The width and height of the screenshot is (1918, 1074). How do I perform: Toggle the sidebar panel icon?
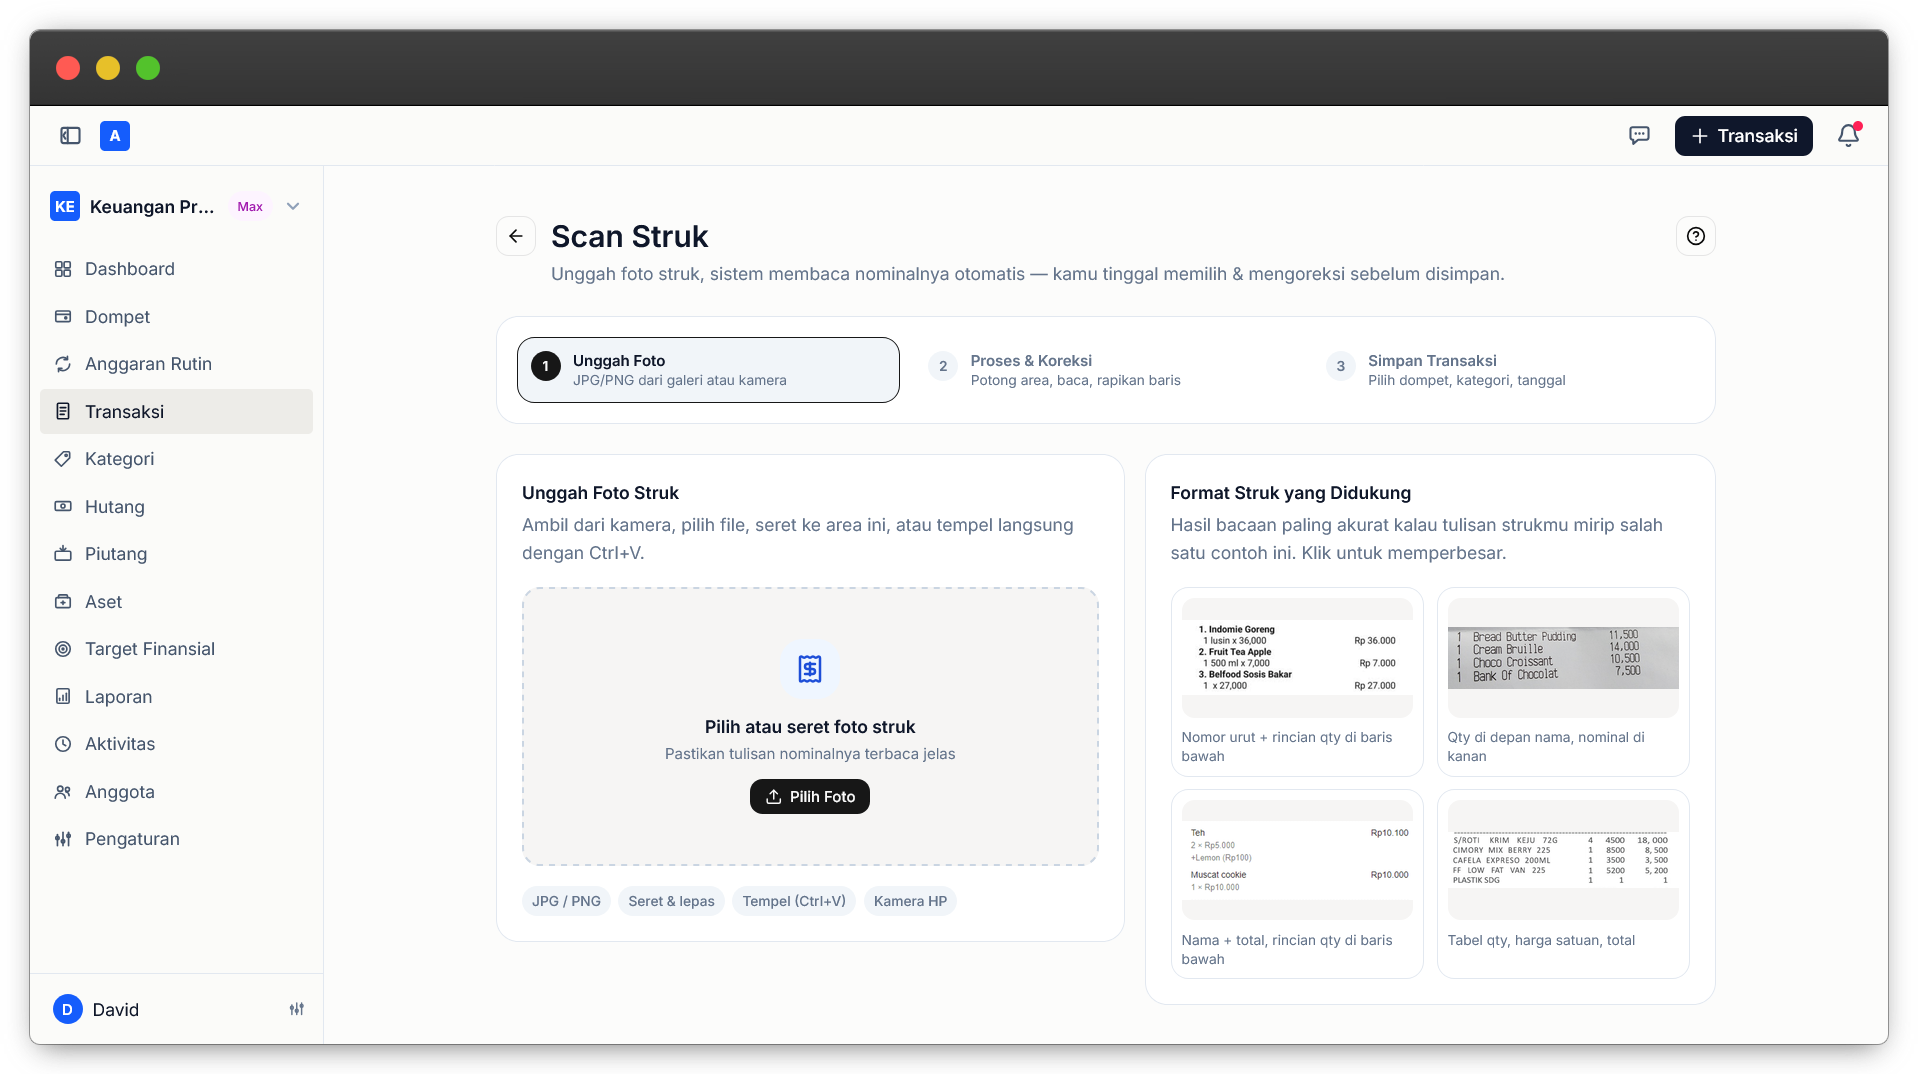[70, 136]
